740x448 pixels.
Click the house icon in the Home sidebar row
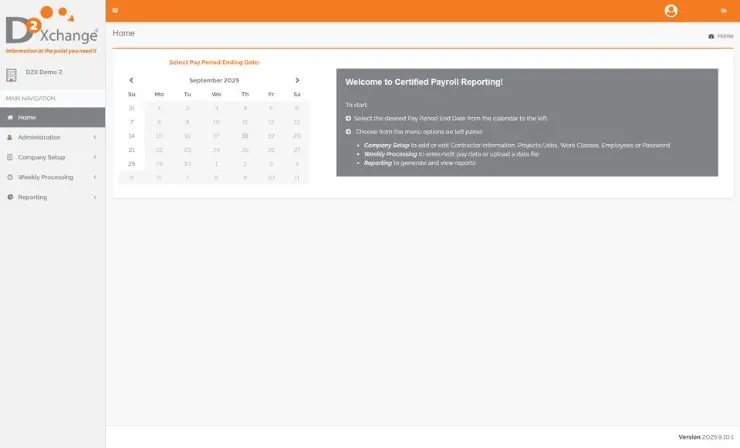pyautogui.click(x=10, y=117)
